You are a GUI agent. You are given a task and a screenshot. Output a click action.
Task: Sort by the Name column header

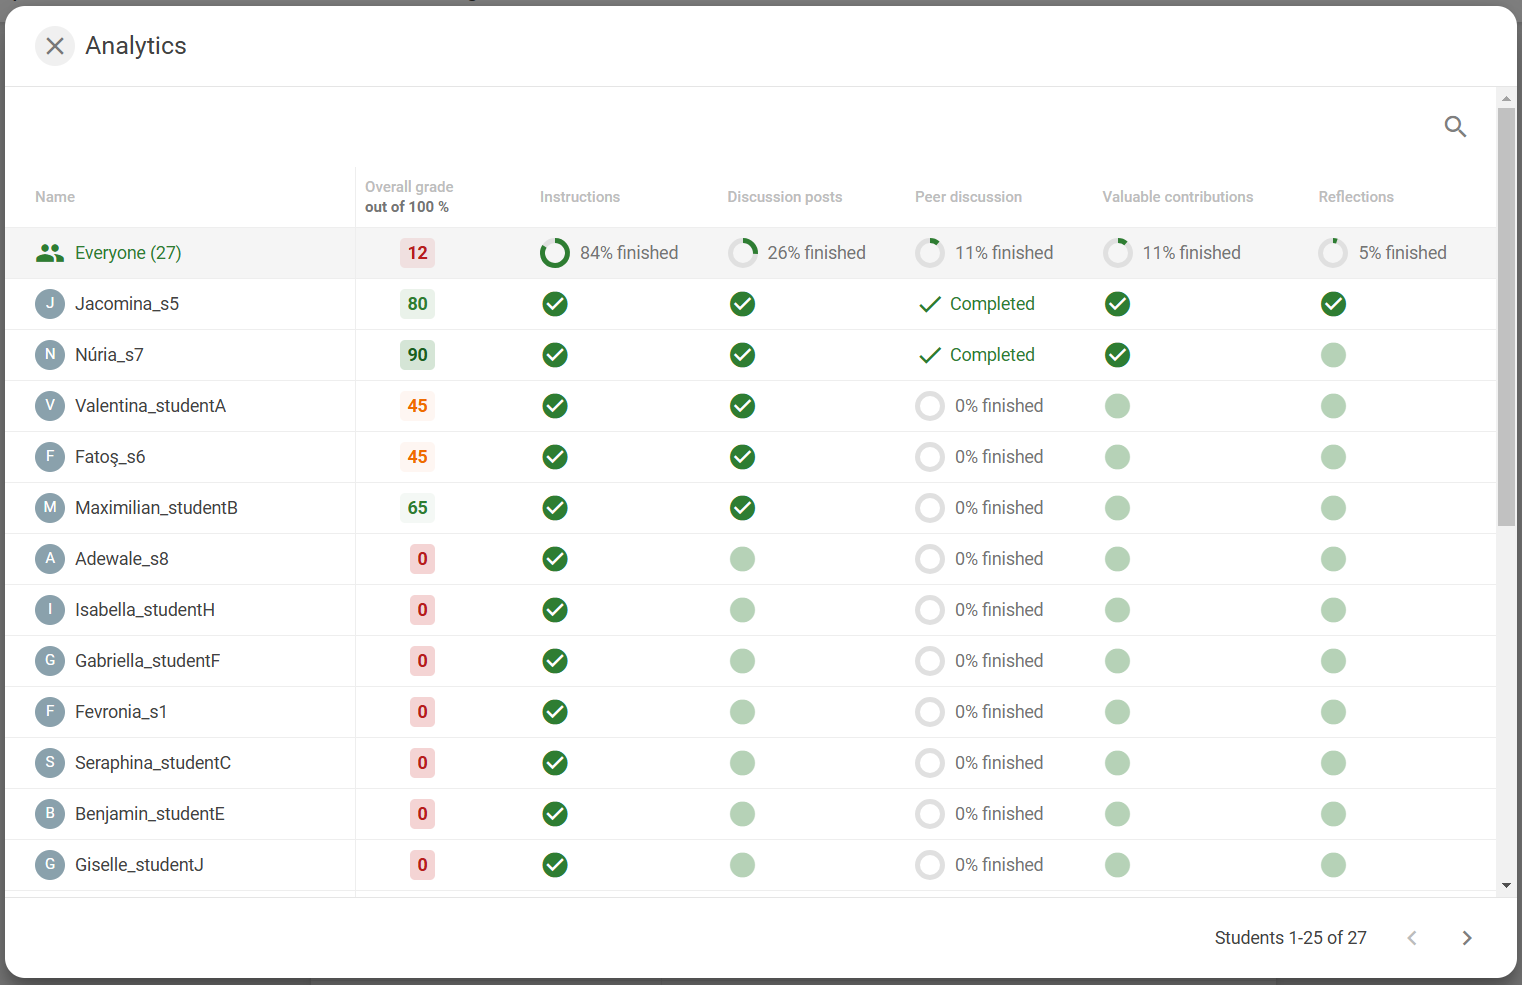coord(55,197)
